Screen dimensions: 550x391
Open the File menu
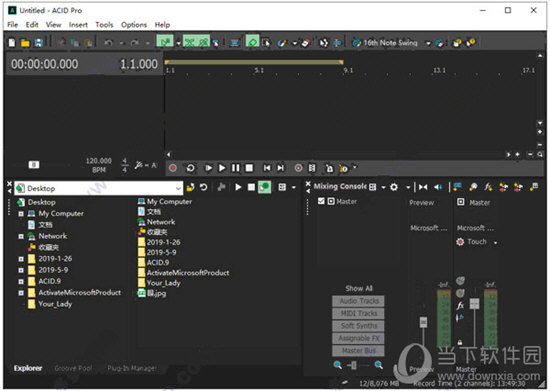point(13,25)
